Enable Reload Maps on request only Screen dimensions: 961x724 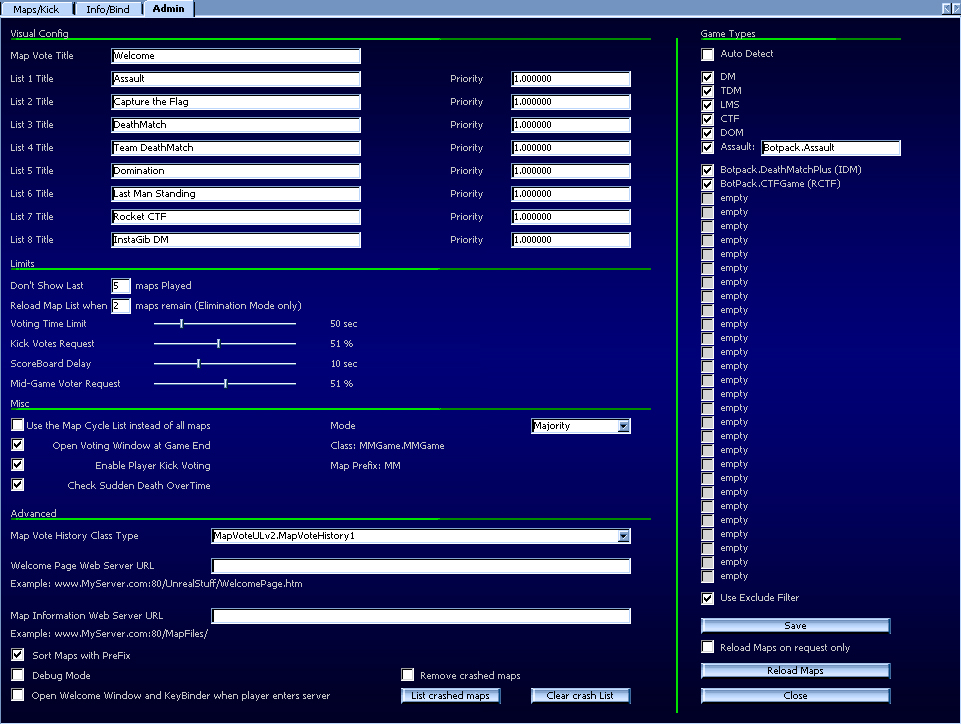click(707, 647)
